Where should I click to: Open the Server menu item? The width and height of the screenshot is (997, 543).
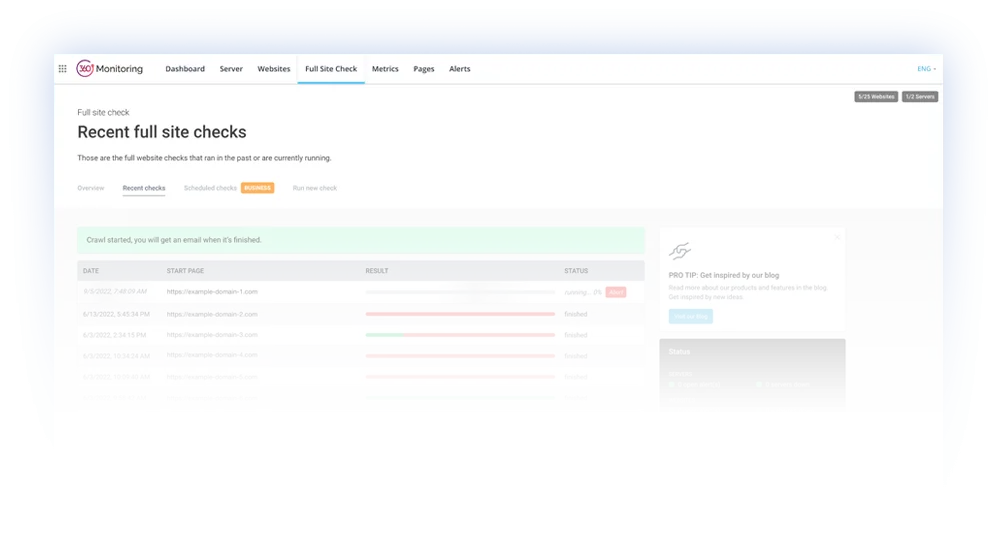pos(231,69)
